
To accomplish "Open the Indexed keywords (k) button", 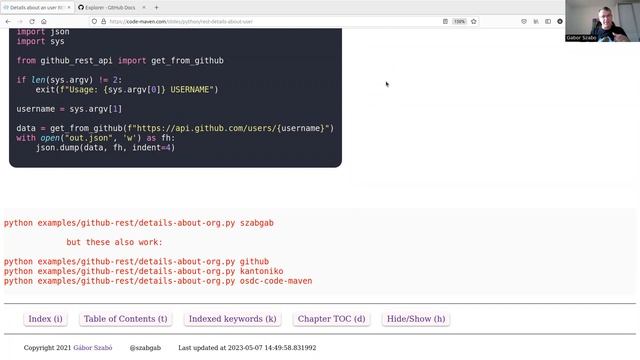I will click(x=233, y=319).
